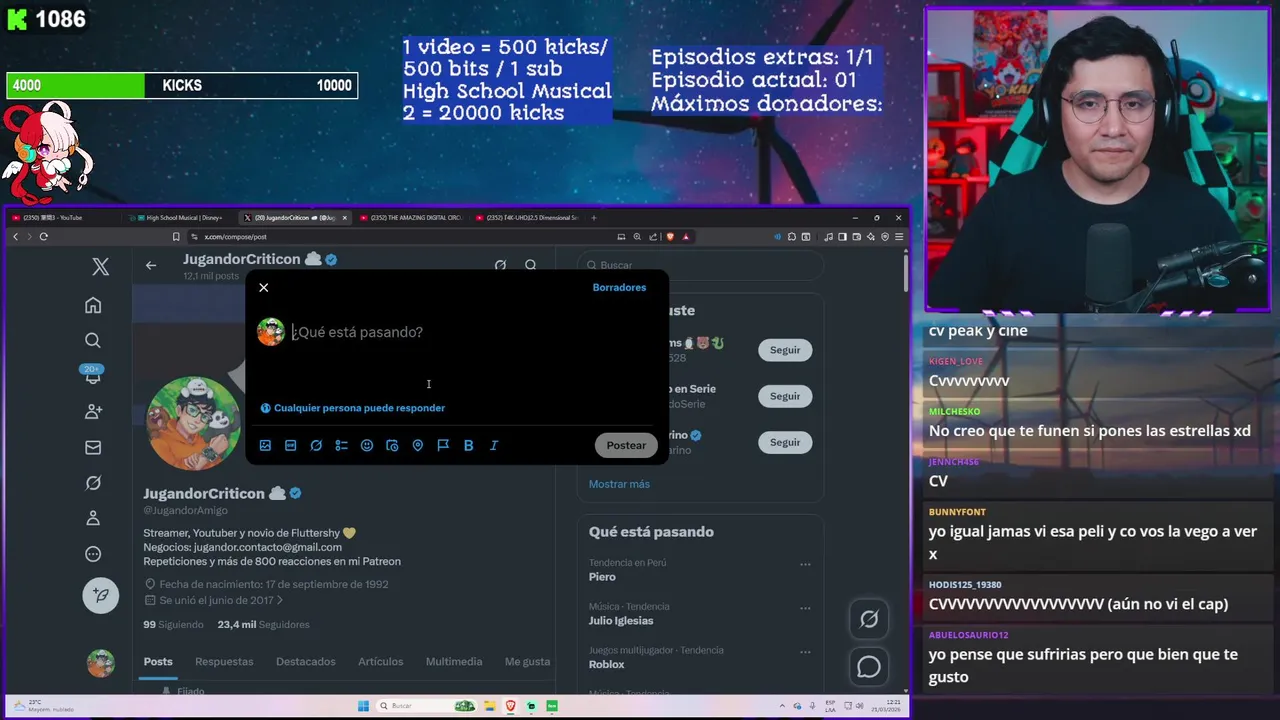Screen dimensions: 1280x720
Task: Click the Buscar search field on X
Action: click(700, 265)
